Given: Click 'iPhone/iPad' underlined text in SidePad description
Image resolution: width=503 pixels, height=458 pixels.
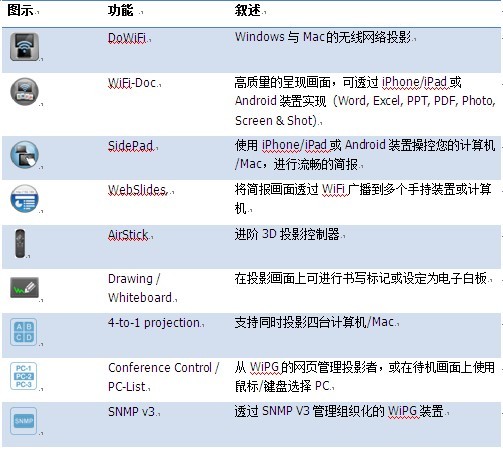Looking at the screenshot, I should tap(294, 145).
